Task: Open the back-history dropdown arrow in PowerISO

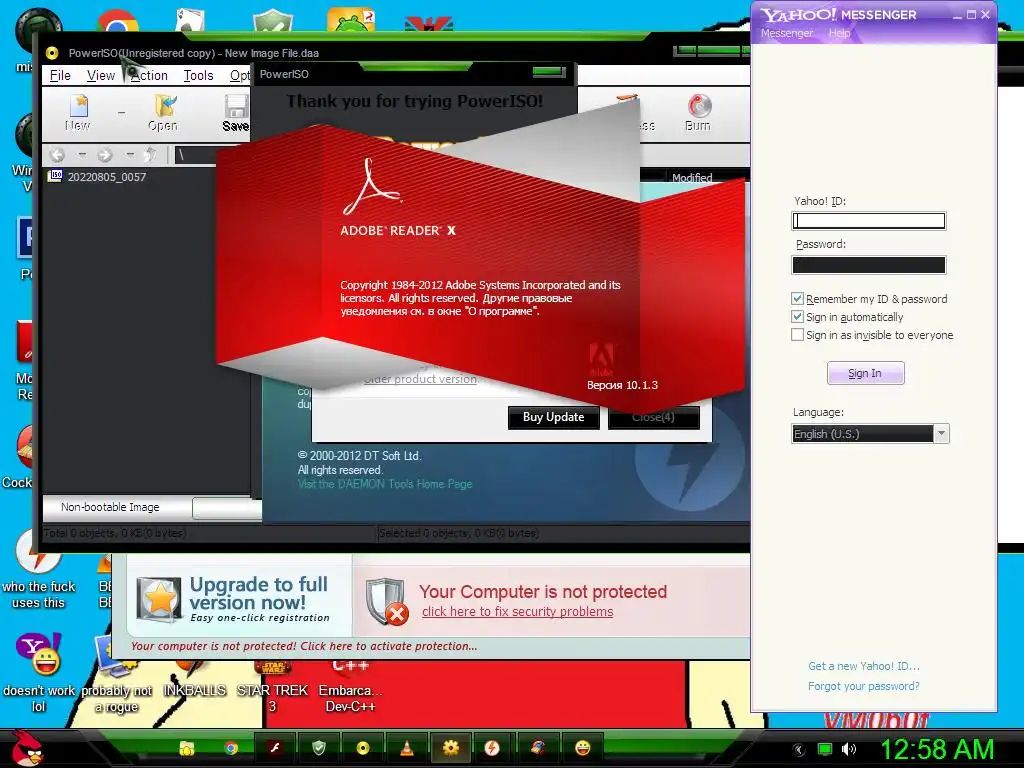Action: click(82, 155)
